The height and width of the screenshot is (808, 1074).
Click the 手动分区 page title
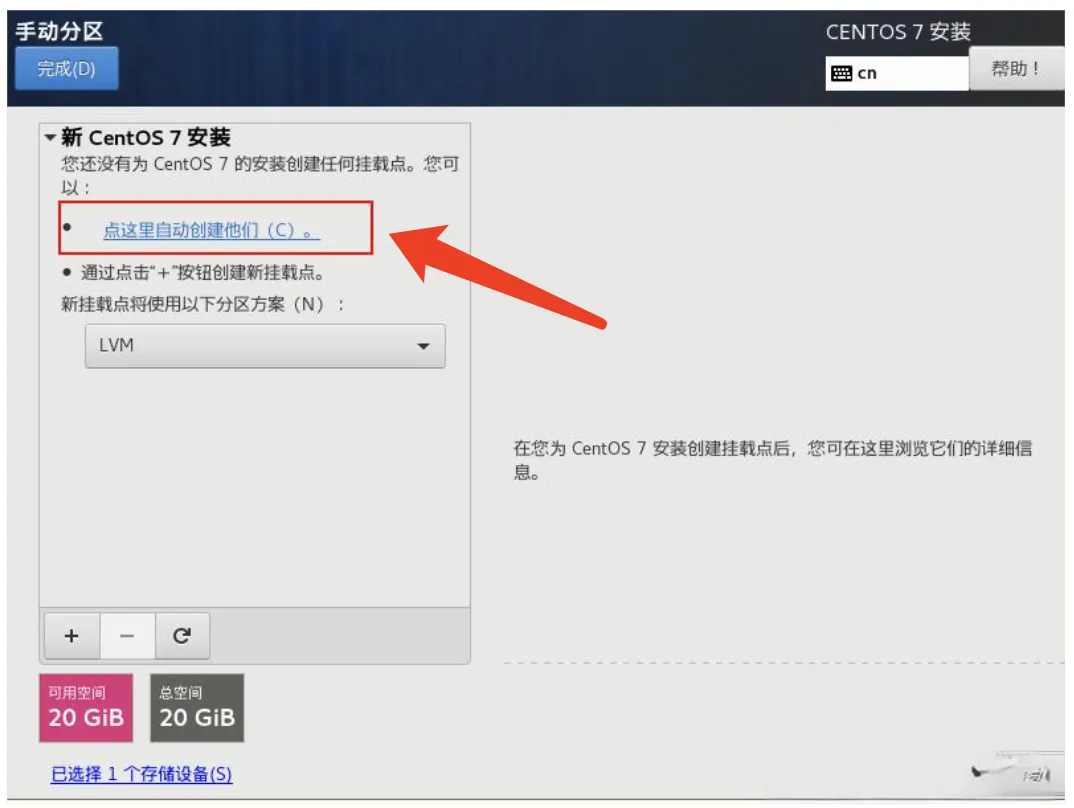pyautogui.click(x=60, y=31)
